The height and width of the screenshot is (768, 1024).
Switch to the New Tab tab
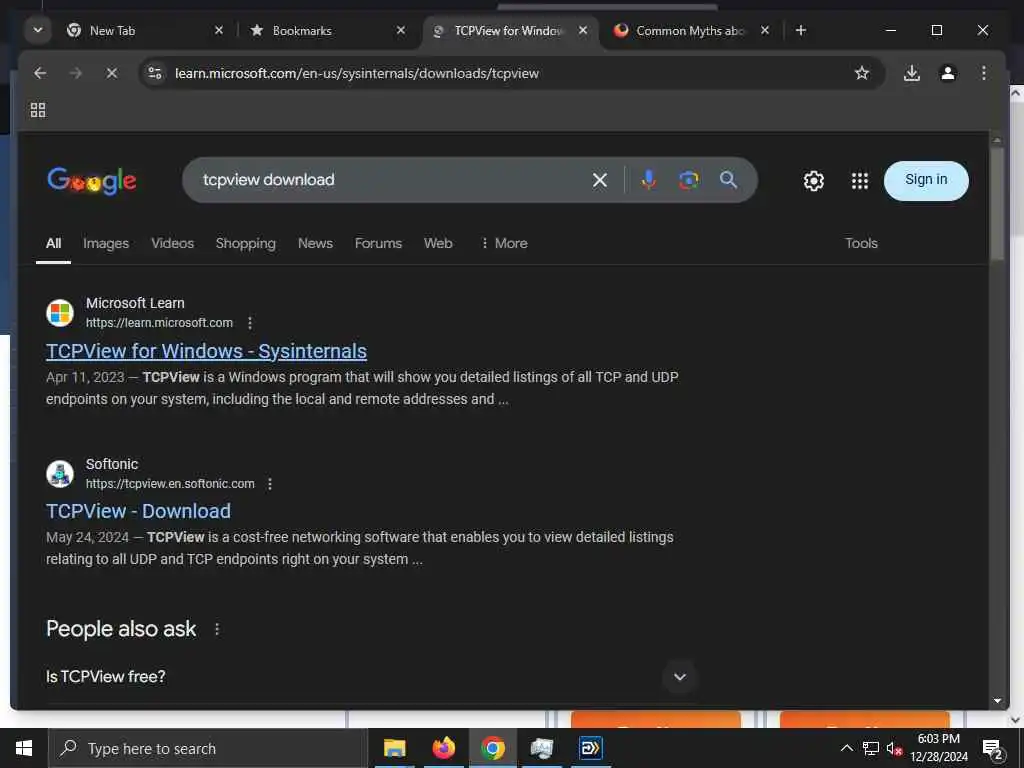pyautogui.click(x=145, y=31)
